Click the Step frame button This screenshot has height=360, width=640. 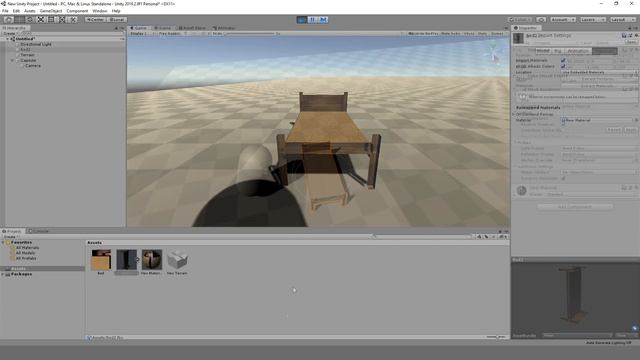[x=323, y=20]
